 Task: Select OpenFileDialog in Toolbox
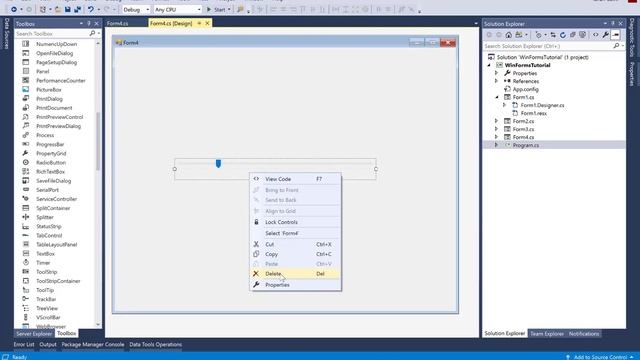[55, 53]
